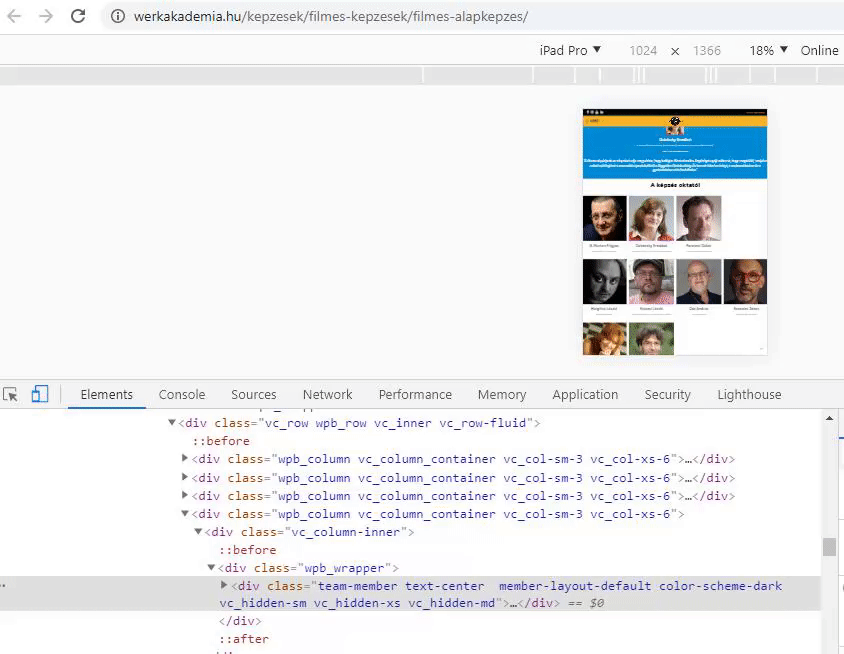Click the Elements panel scroll up arrow

pyautogui.click(x=829, y=418)
